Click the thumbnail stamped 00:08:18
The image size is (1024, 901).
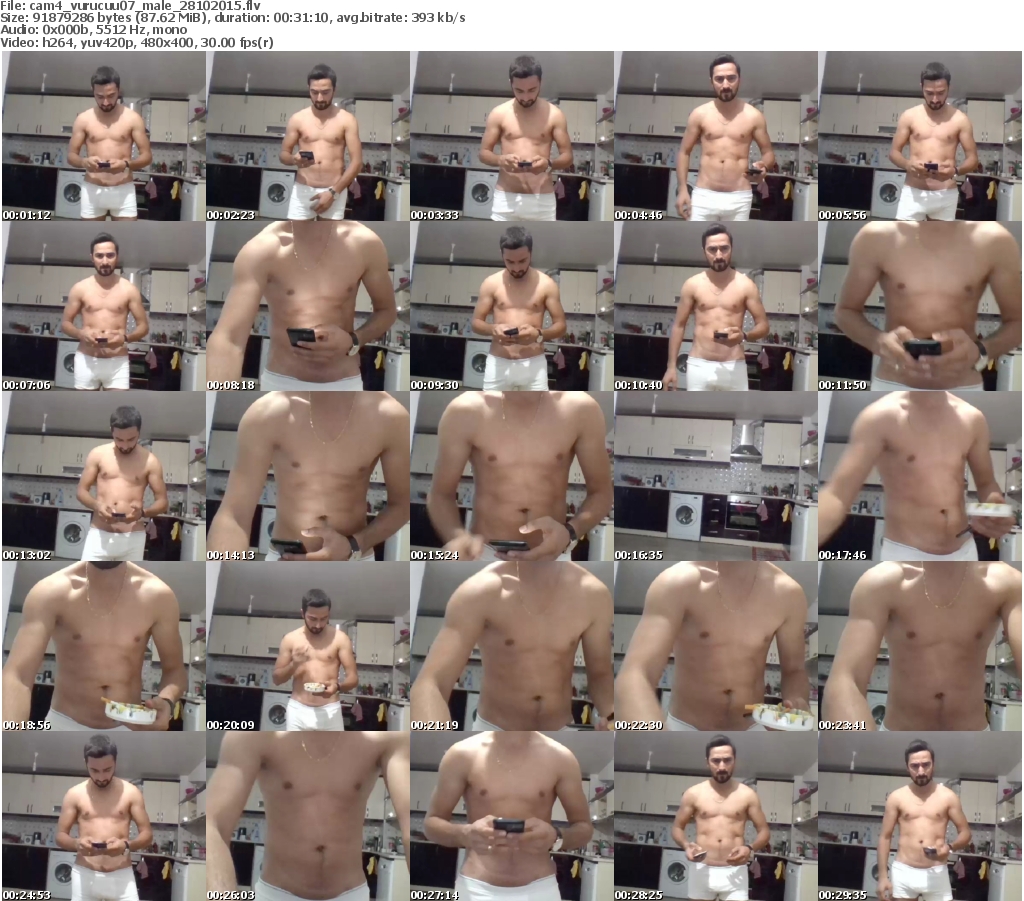tap(308, 306)
